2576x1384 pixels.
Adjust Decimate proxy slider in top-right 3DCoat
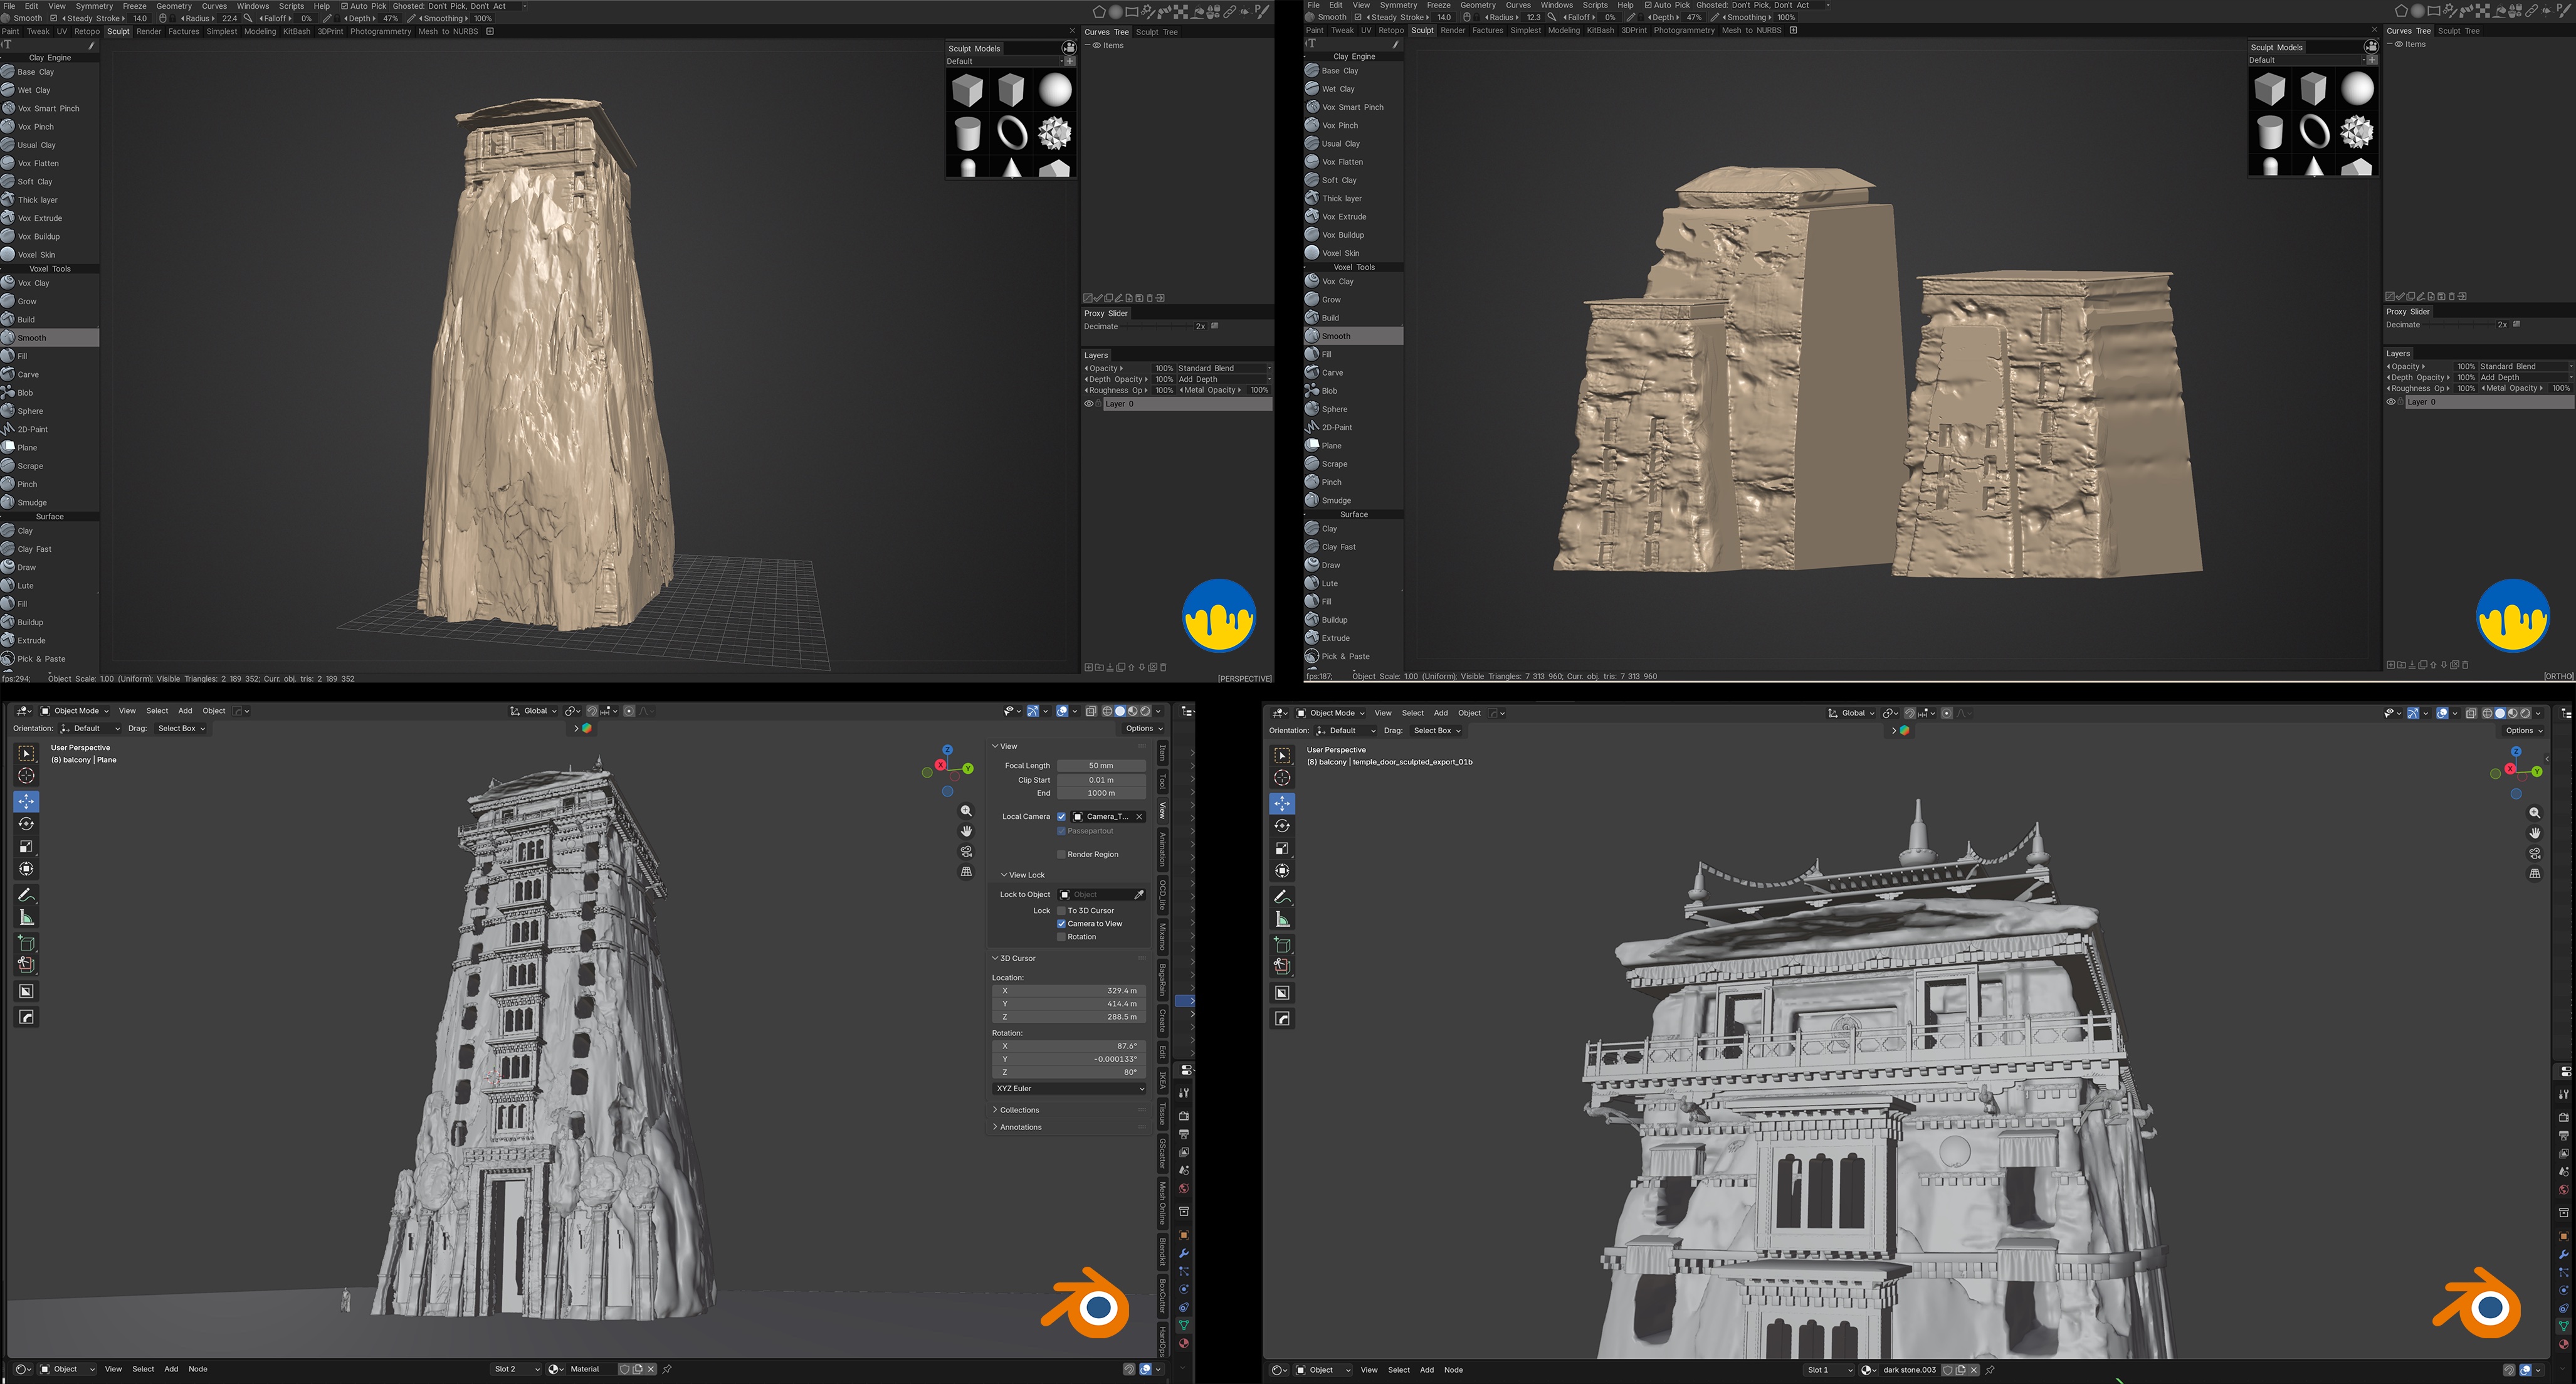[2459, 324]
